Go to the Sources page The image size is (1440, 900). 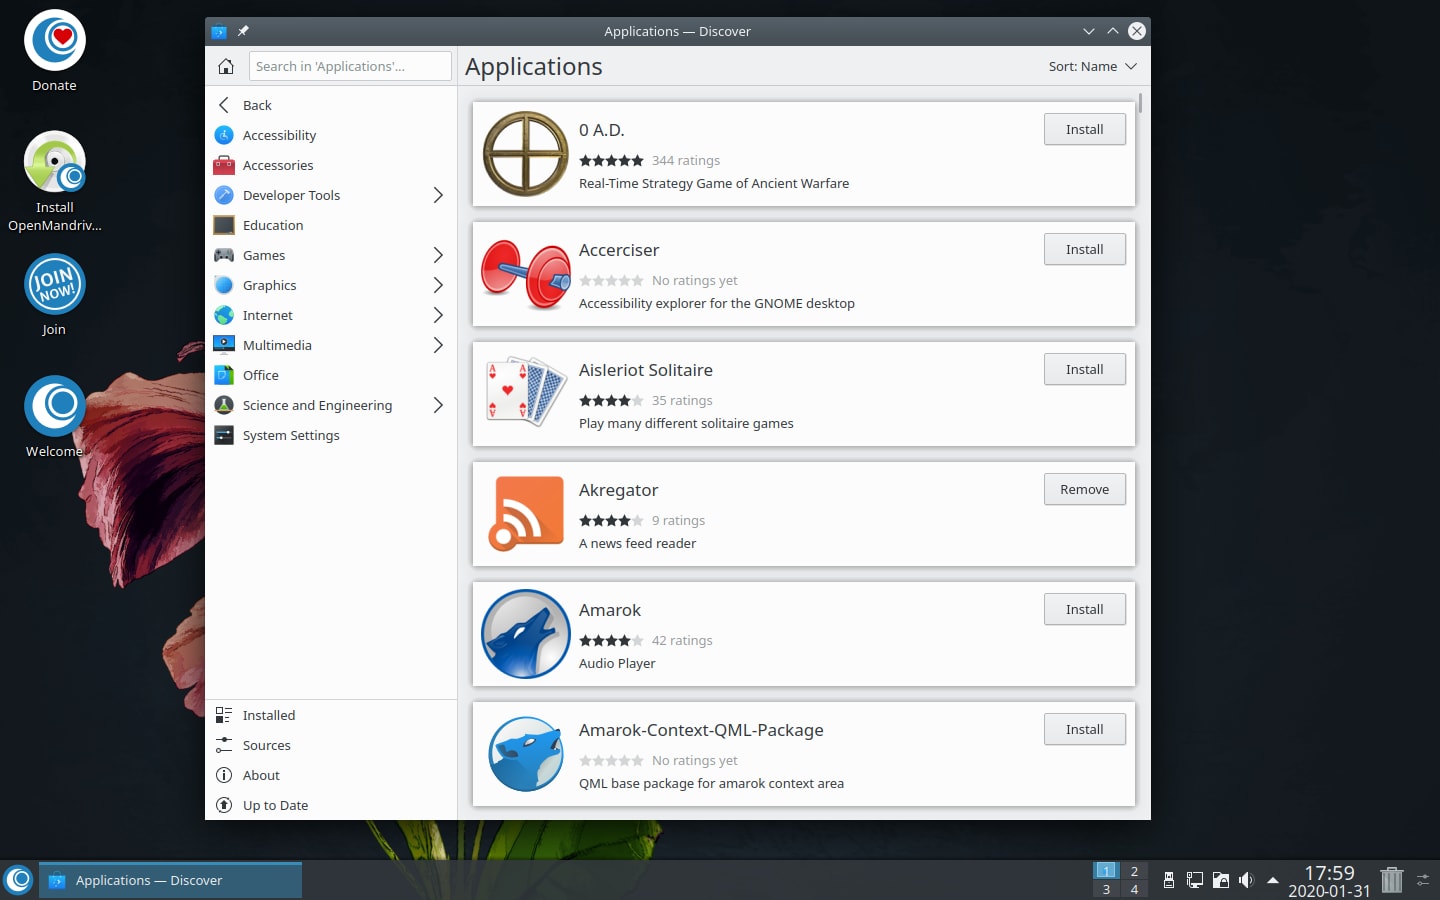click(266, 745)
